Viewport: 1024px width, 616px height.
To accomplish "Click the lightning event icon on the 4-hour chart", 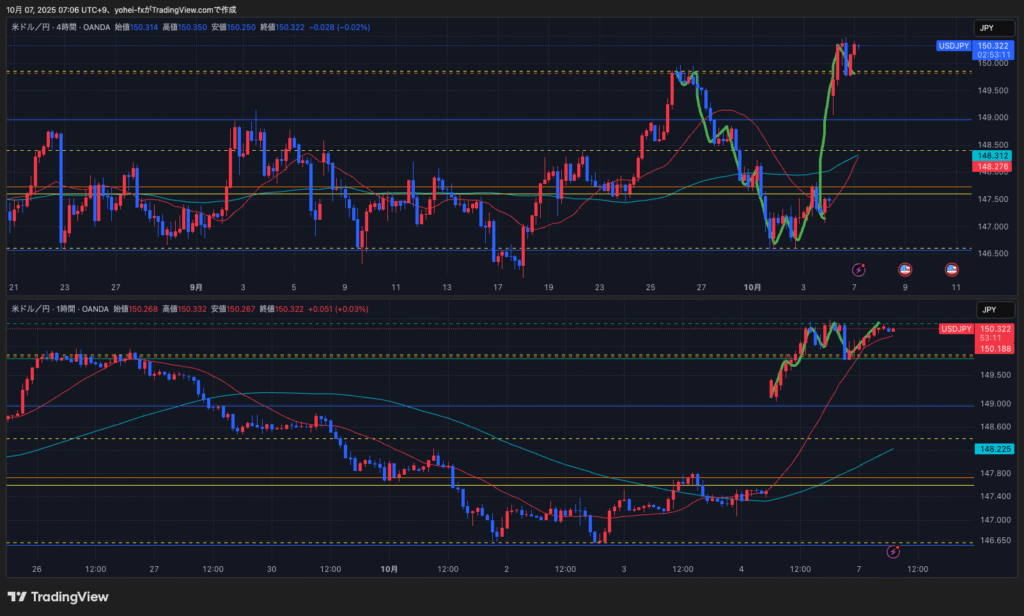I will coord(858,269).
